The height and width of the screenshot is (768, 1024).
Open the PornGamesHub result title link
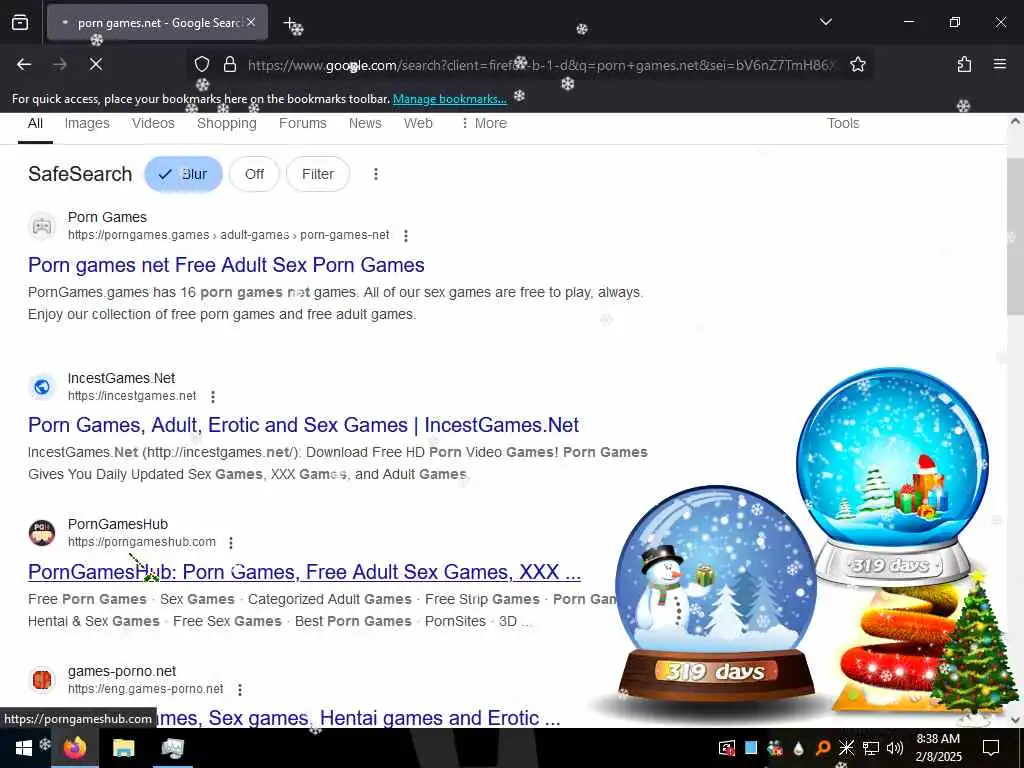(x=304, y=572)
